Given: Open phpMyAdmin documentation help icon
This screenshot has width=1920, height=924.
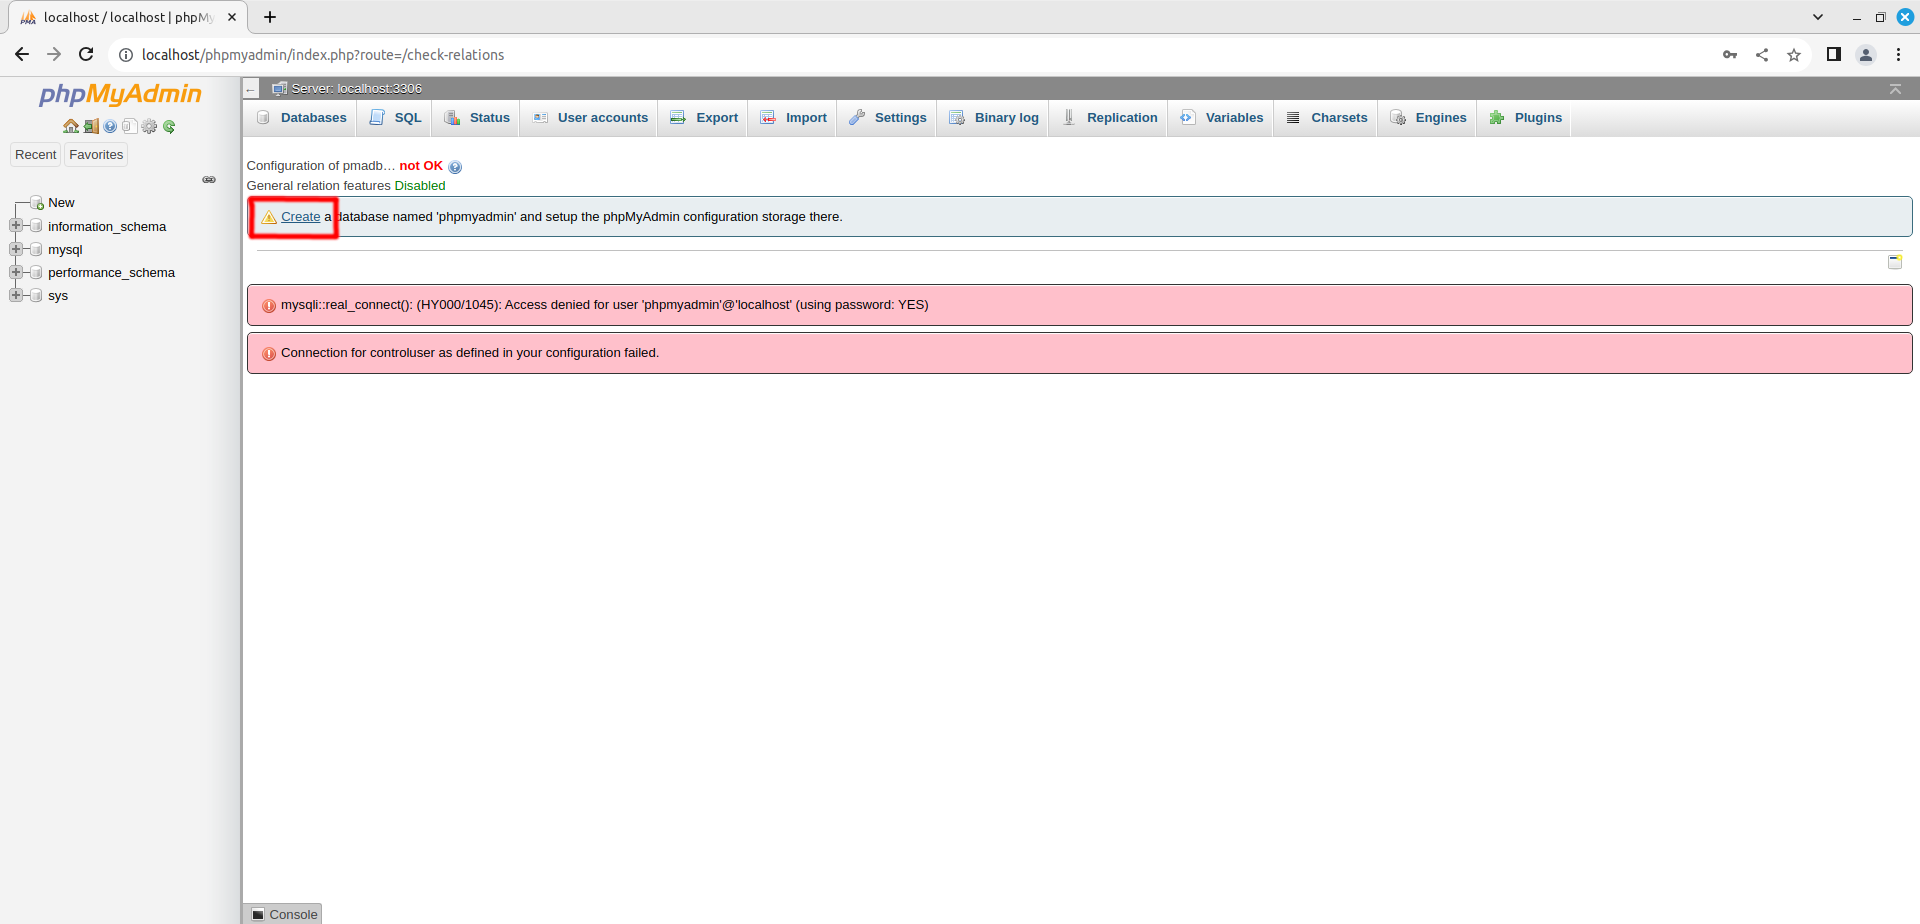Looking at the screenshot, I should (x=110, y=126).
